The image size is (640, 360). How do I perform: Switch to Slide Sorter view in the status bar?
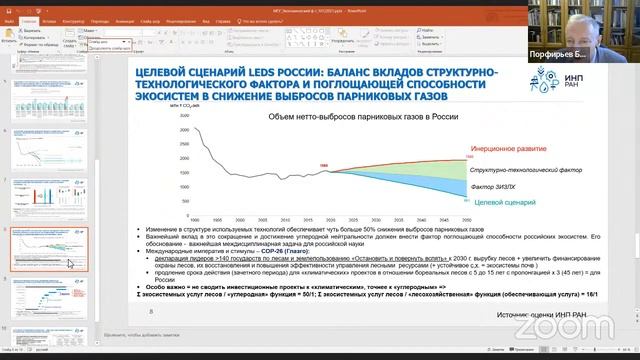pyautogui.click(x=554, y=349)
